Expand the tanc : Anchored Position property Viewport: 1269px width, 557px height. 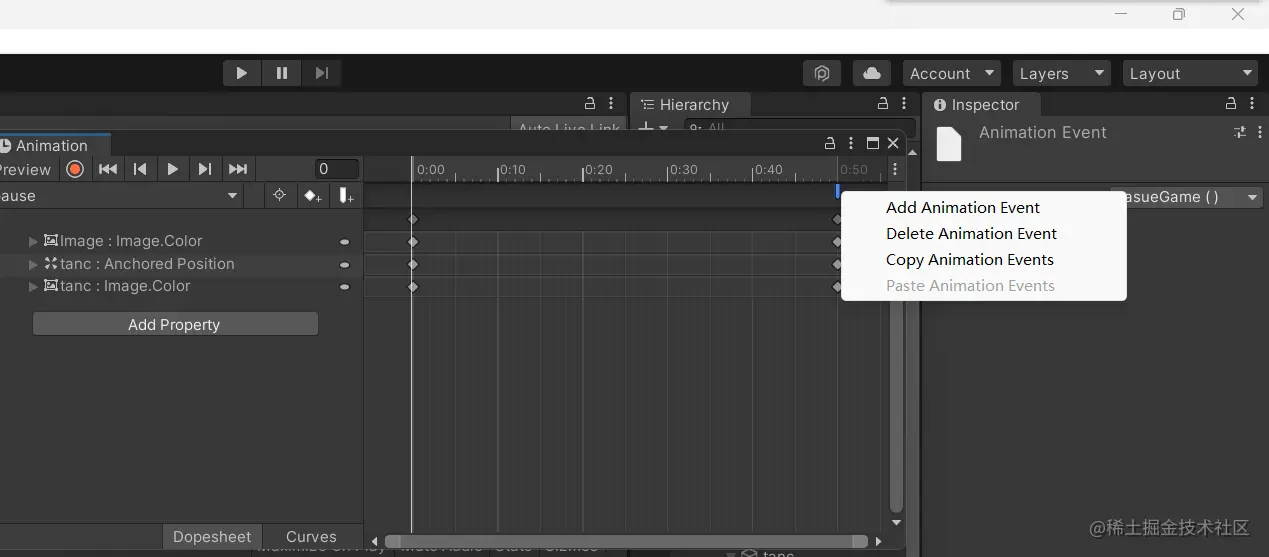click(x=33, y=264)
